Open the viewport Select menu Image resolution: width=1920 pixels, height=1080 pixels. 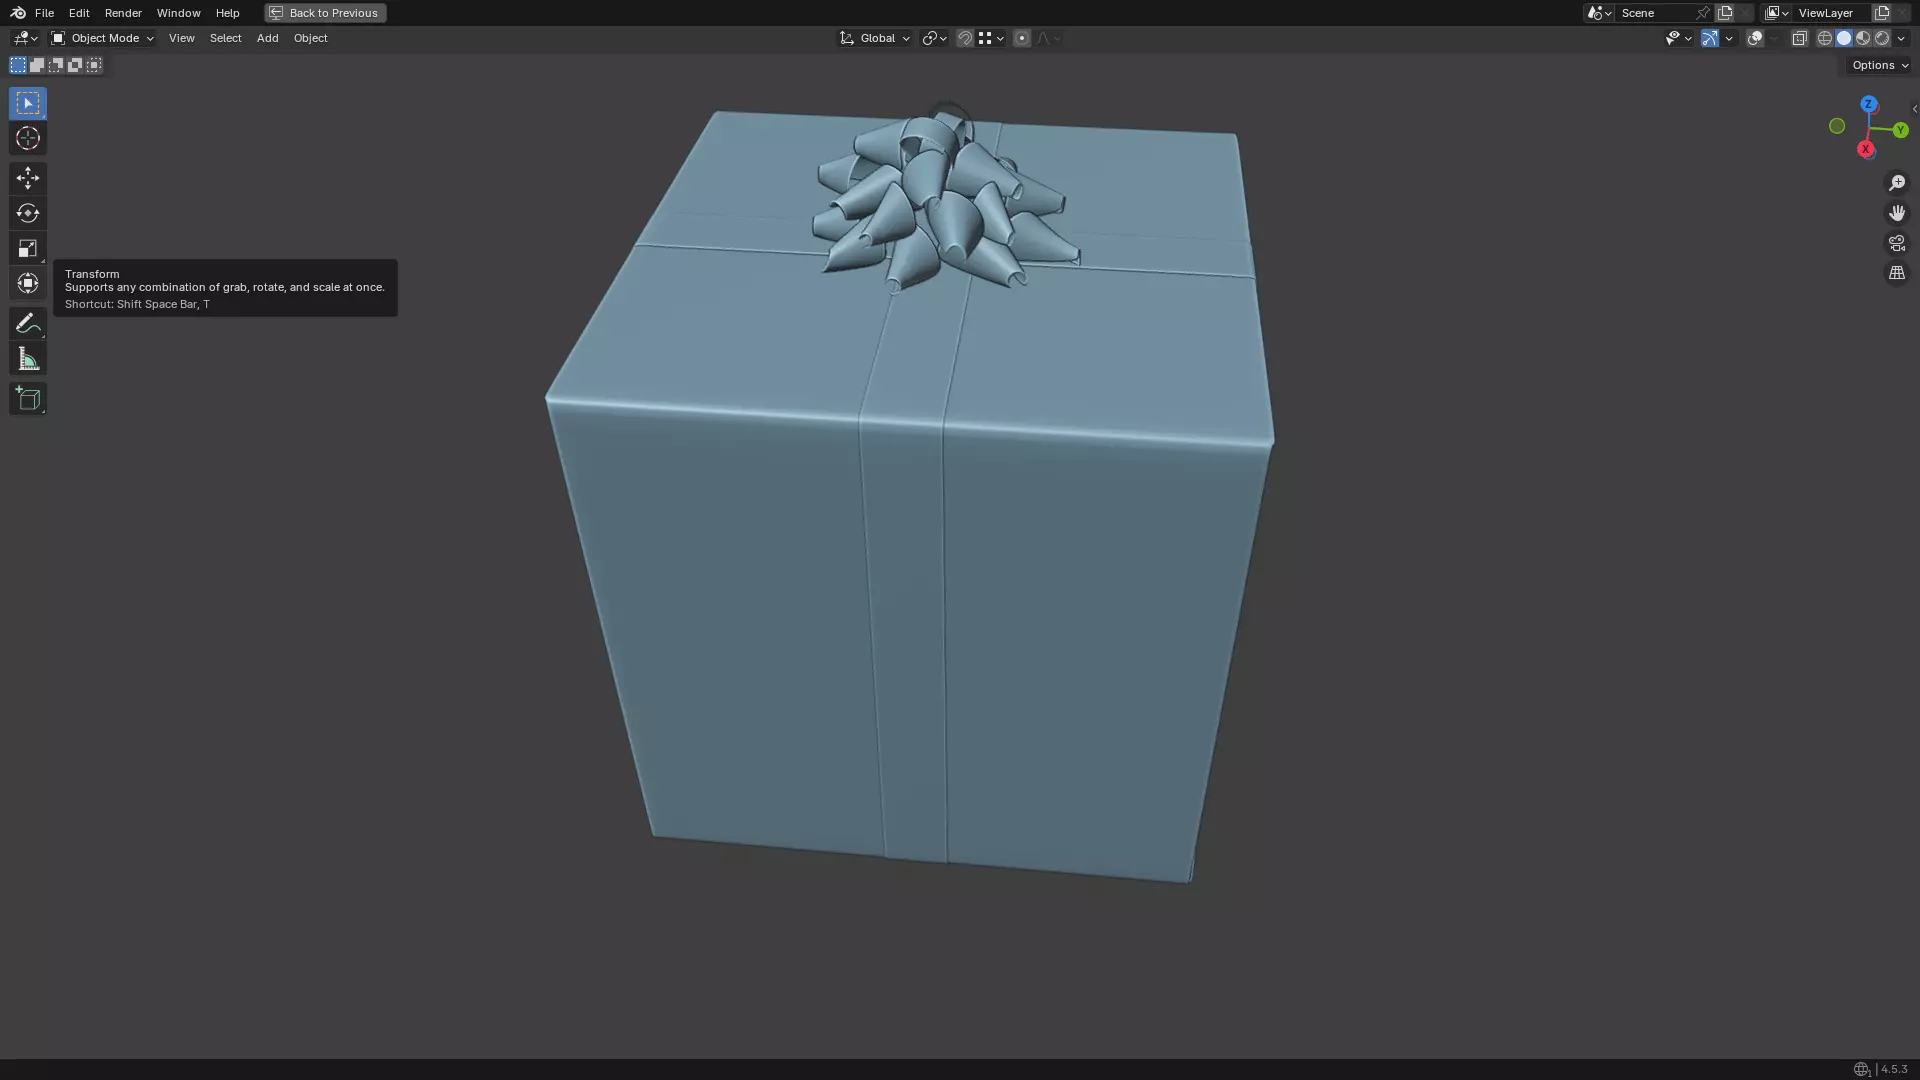(225, 38)
